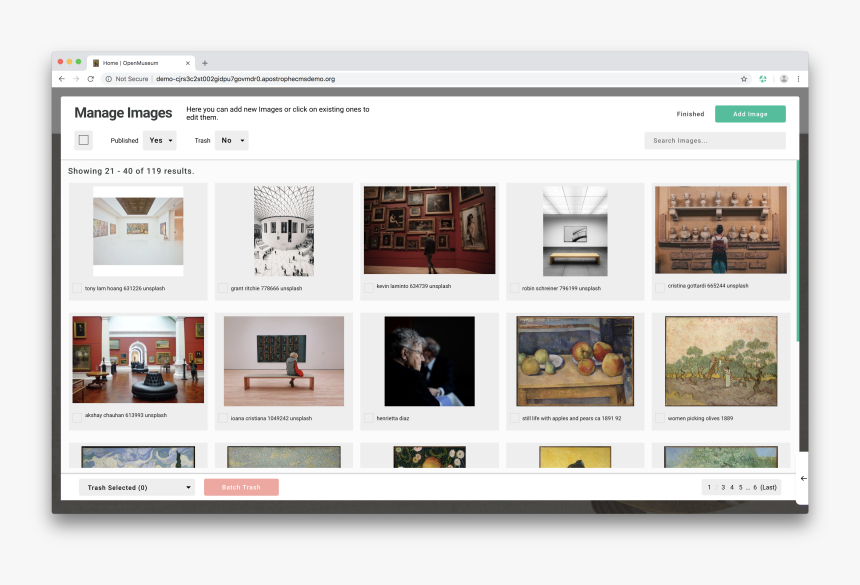The width and height of the screenshot is (860, 585).
Task: Open the Trash Selected (0) dropdown
Action: [137, 487]
